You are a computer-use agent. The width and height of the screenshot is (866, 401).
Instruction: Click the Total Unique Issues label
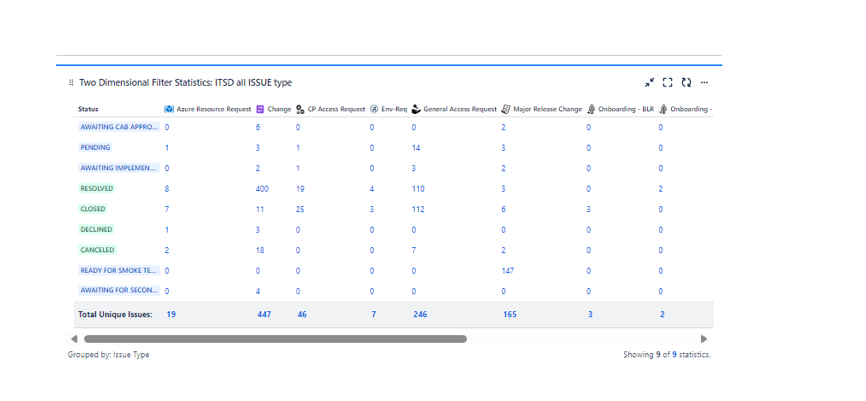click(x=115, y=314)
